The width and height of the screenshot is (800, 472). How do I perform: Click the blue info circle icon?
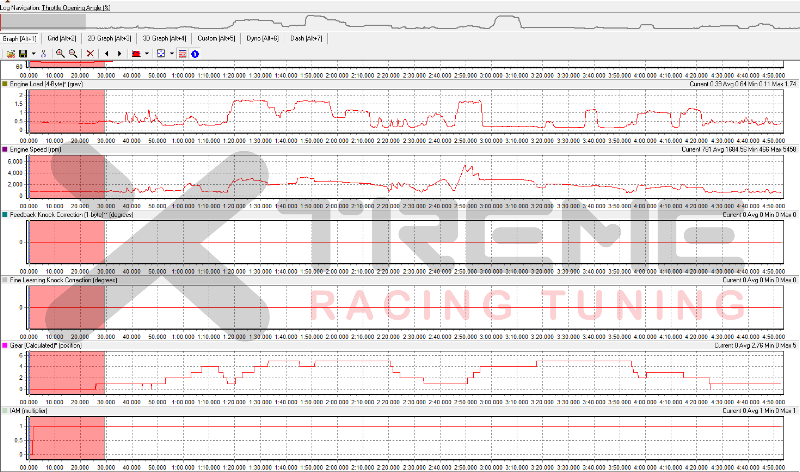tap(194, 52)
